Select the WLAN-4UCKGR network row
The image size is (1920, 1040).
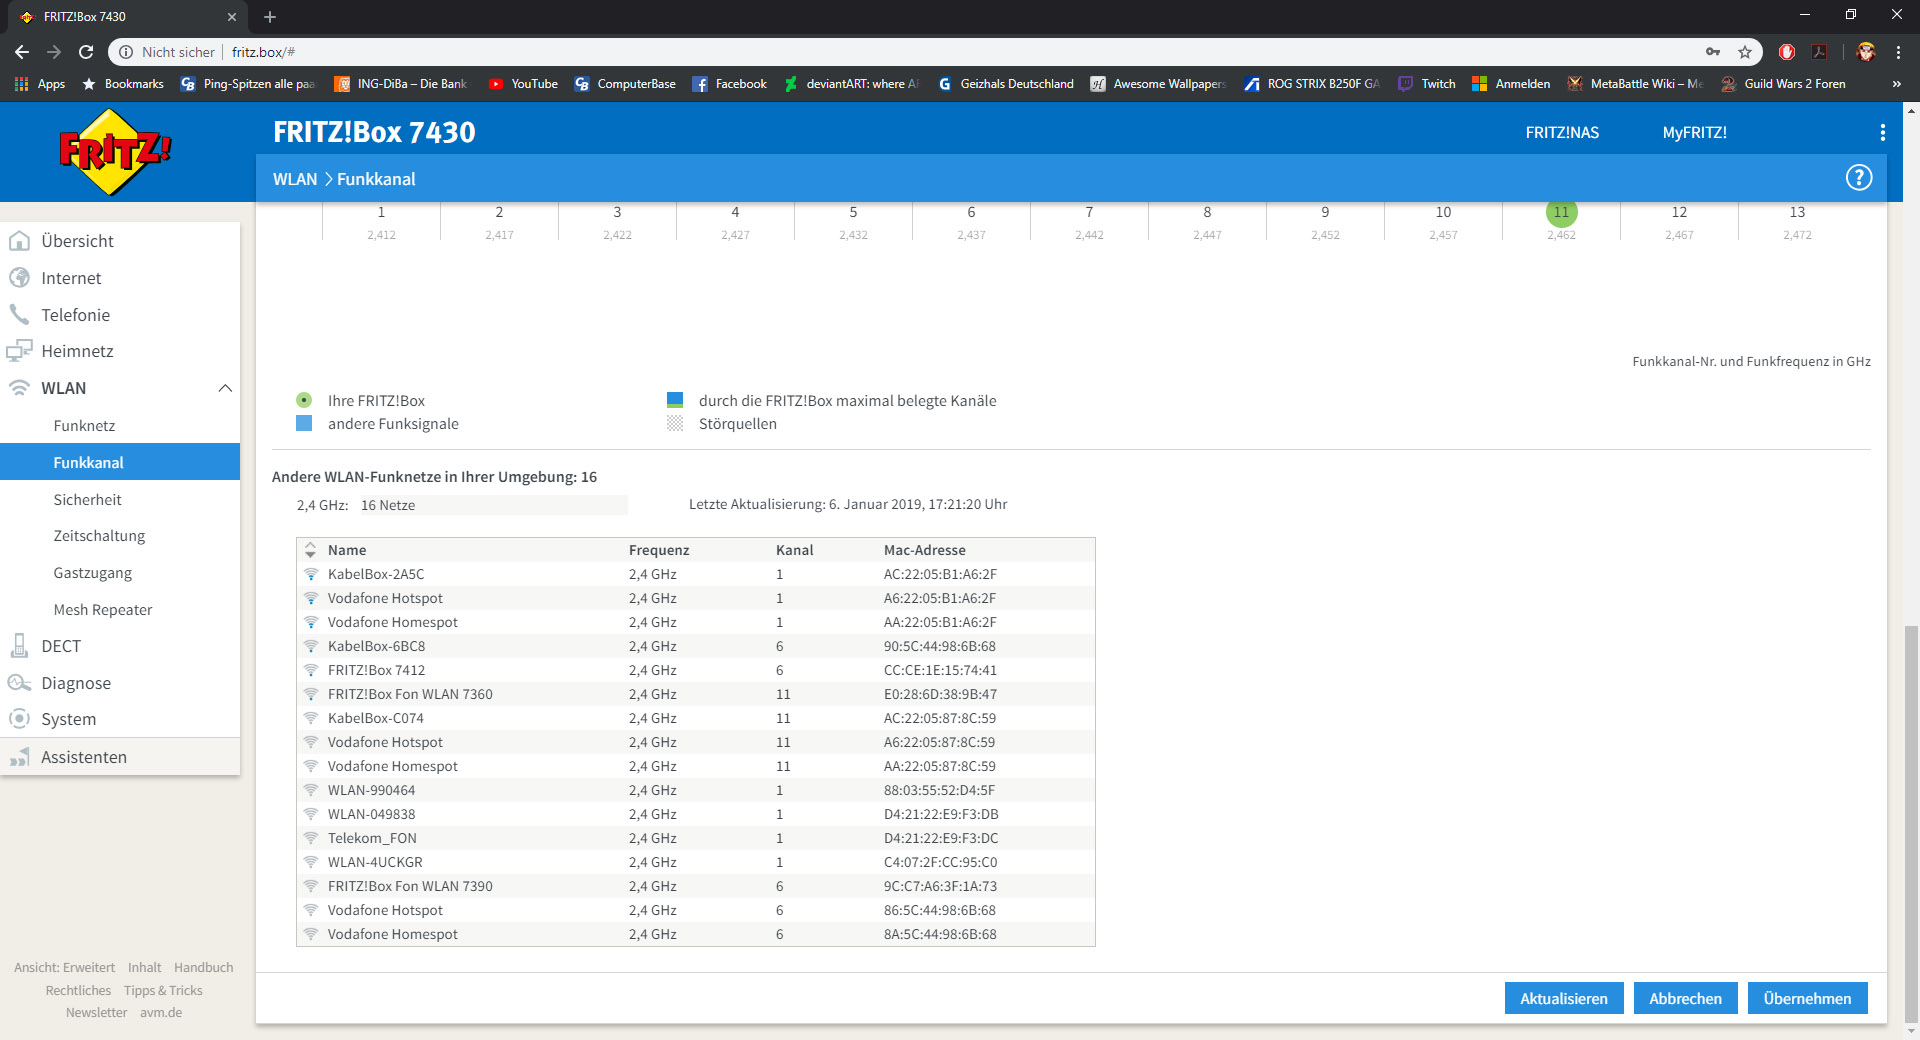(696, 862)
